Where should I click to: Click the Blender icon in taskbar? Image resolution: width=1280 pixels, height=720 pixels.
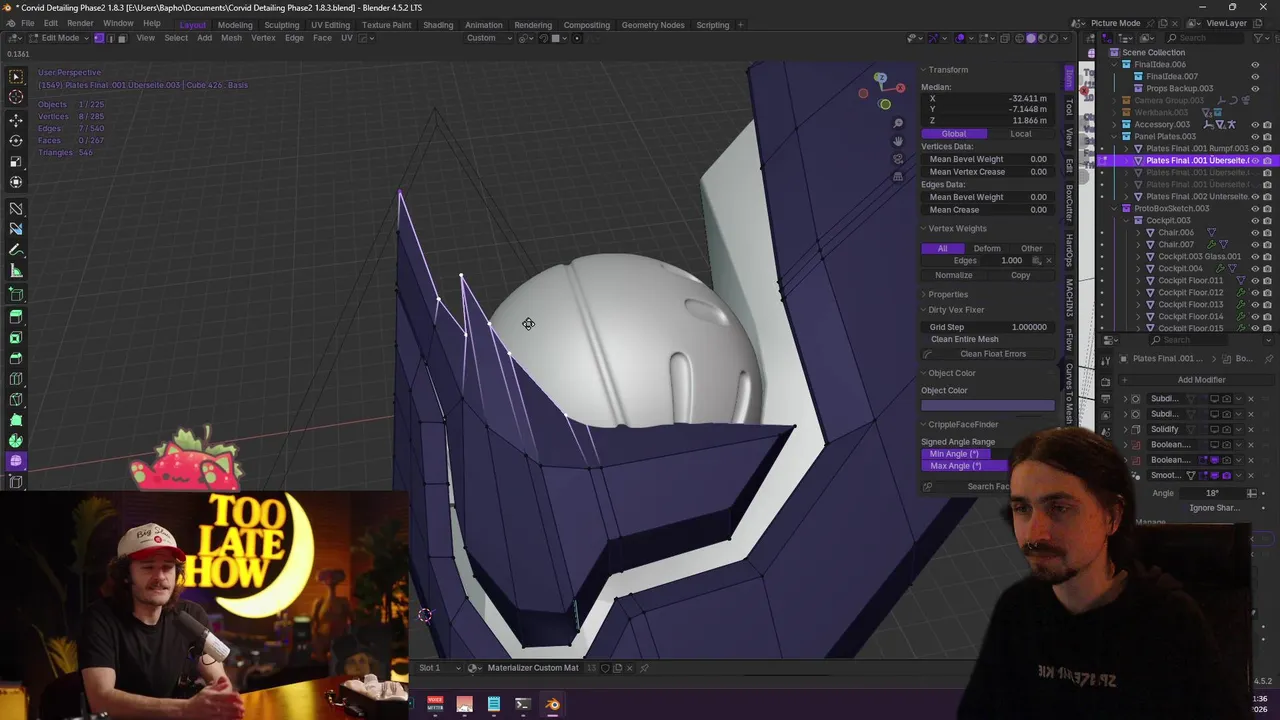pyautogui.click(x=552, y=705)
